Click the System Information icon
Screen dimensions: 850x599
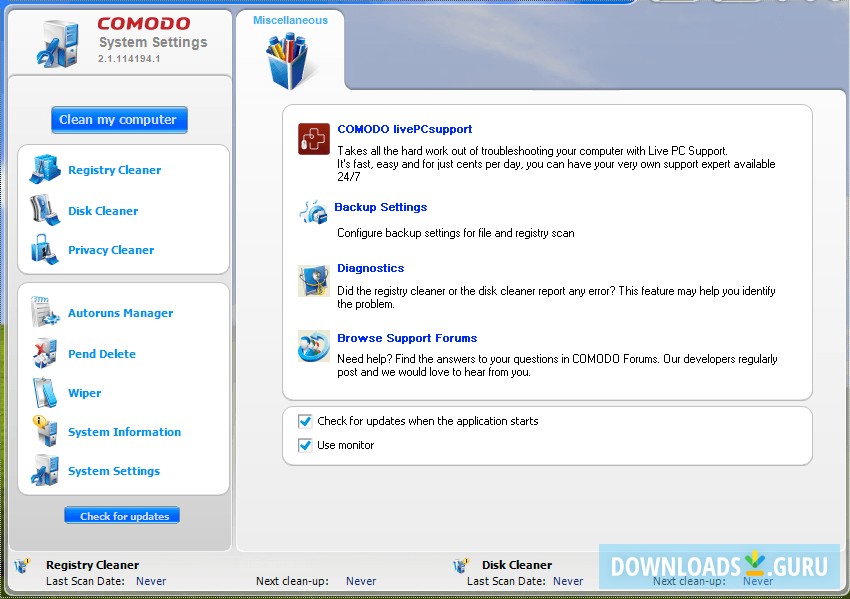[44, 431]
